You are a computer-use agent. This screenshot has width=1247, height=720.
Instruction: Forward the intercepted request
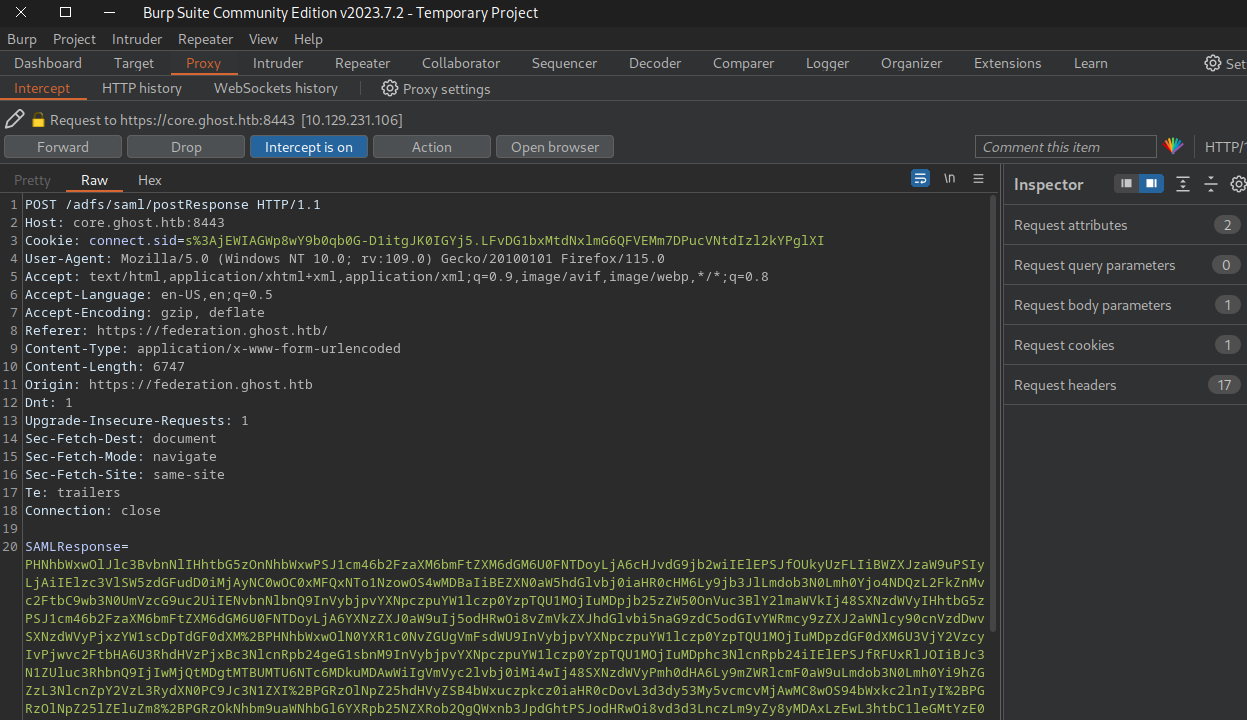pos(63,147)
